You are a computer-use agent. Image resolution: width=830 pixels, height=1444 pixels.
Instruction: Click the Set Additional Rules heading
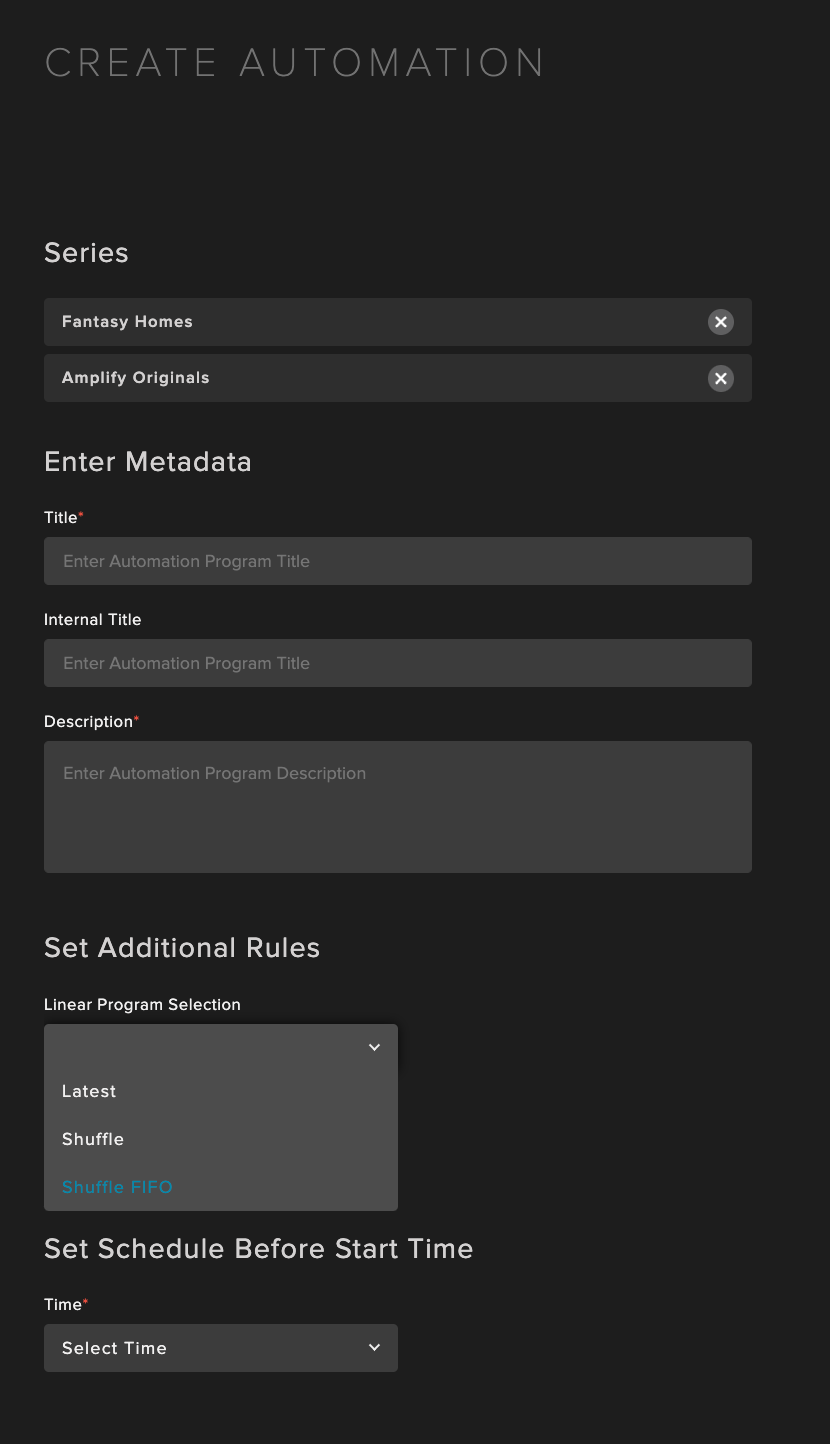pos(182,948)
